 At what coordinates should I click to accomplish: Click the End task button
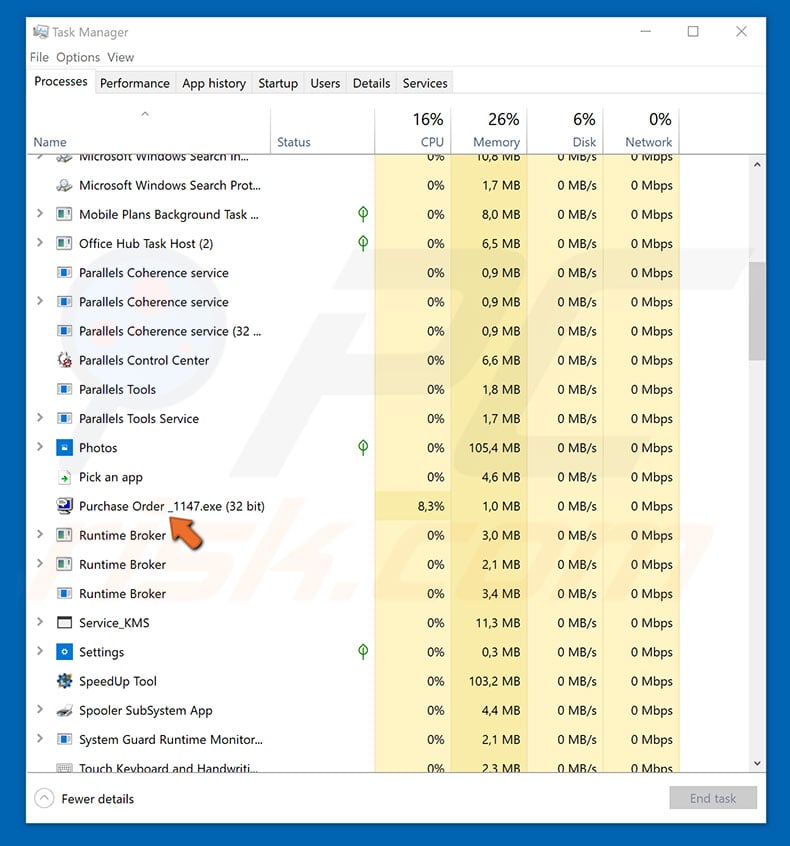(713, 798)
